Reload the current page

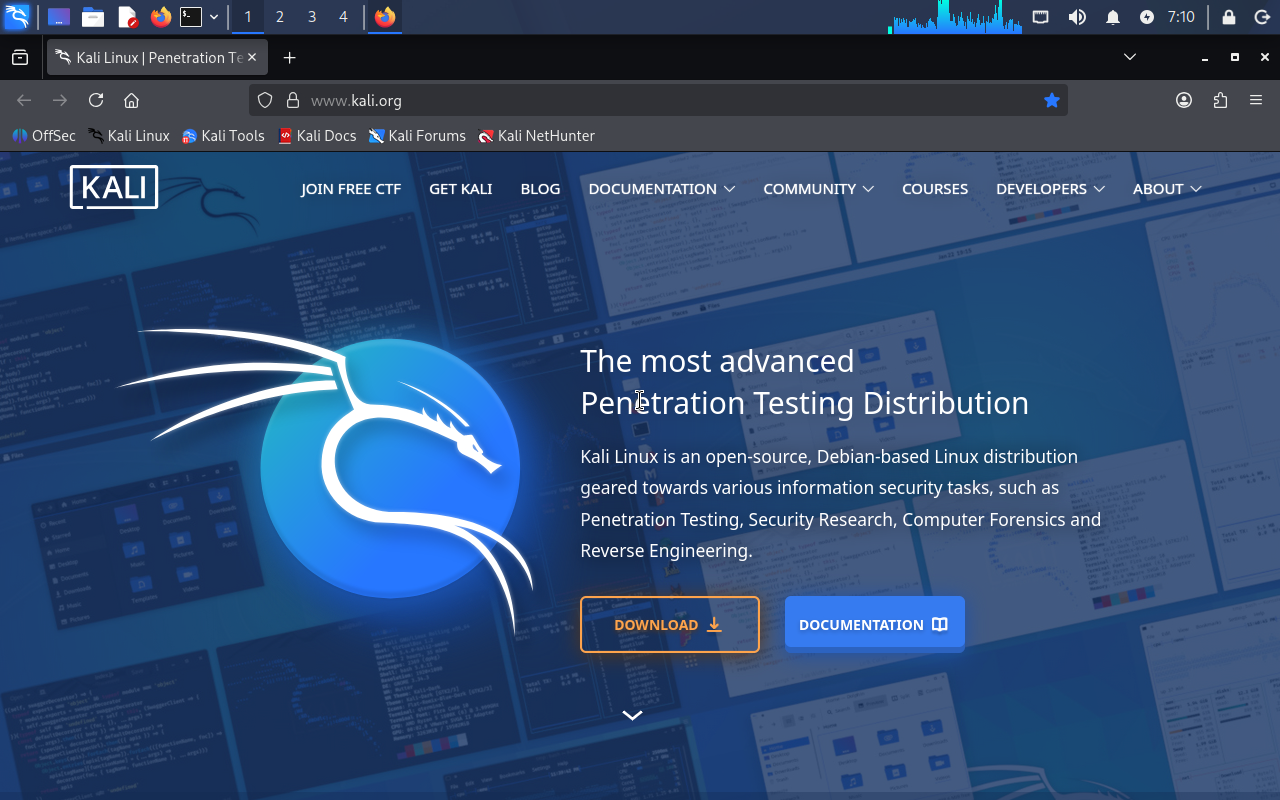(x=96, y=100)
